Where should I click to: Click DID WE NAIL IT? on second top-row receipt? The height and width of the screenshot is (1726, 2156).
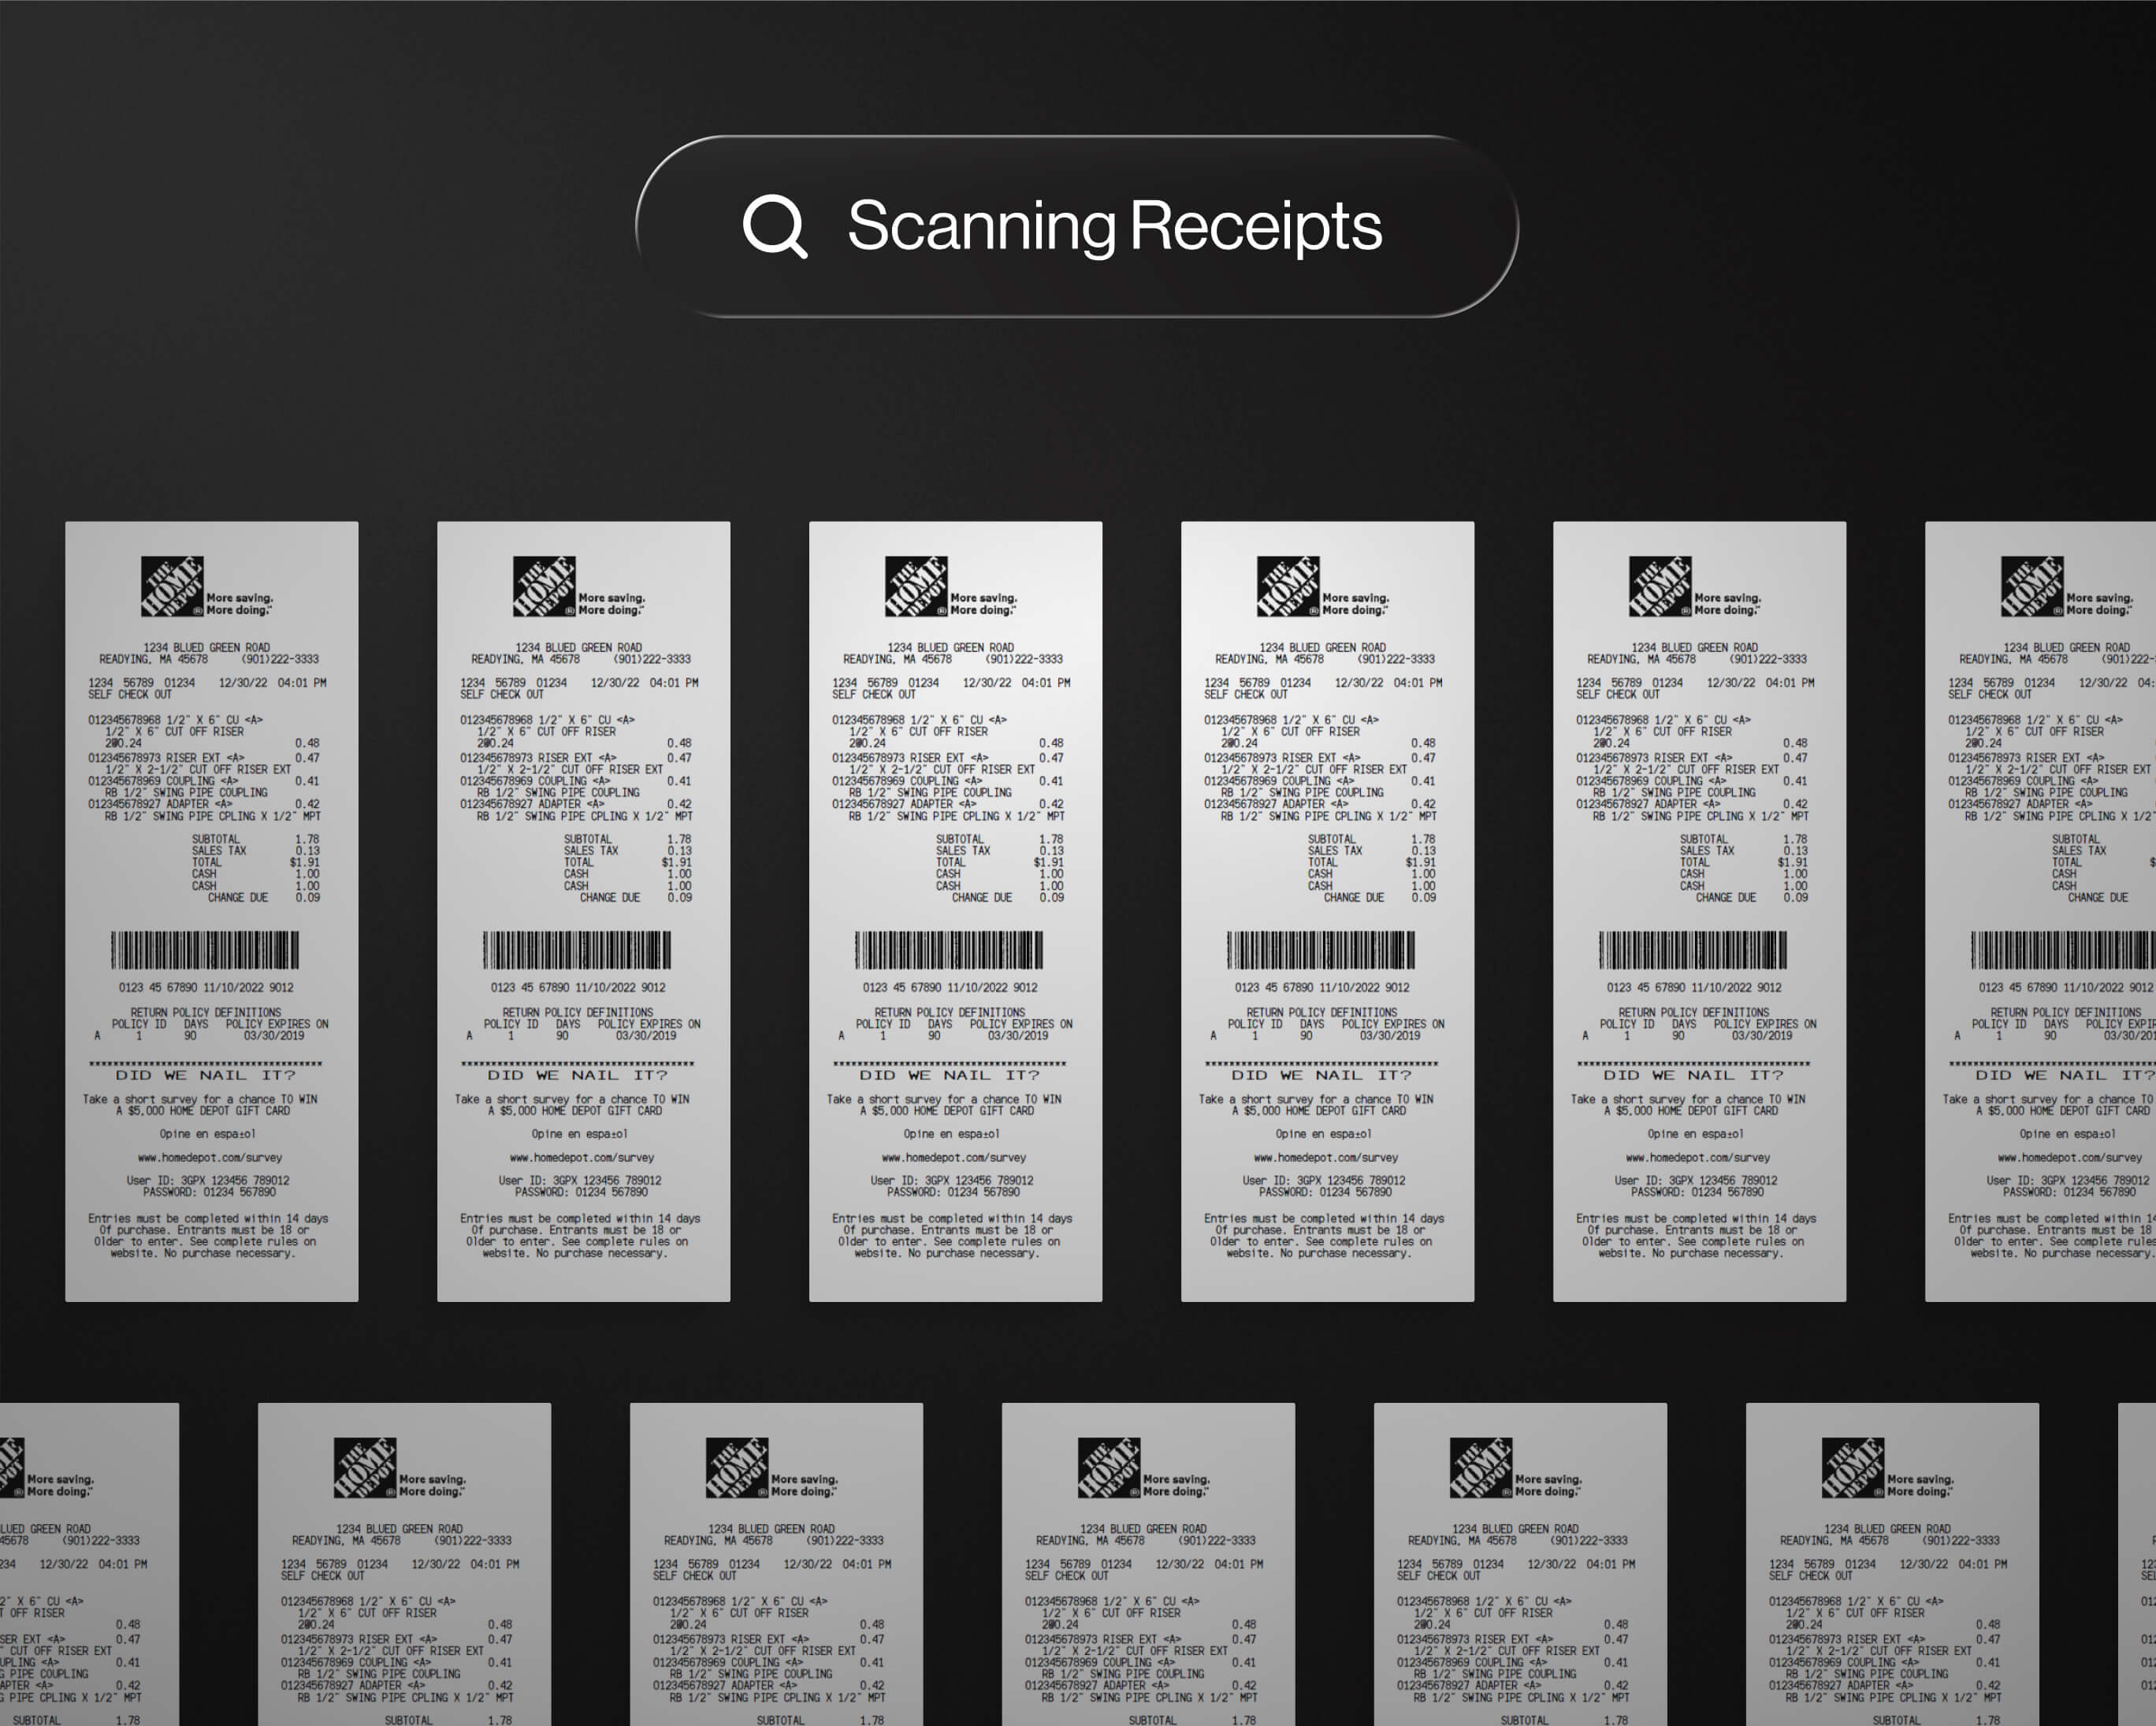[x=577, y=1075]
